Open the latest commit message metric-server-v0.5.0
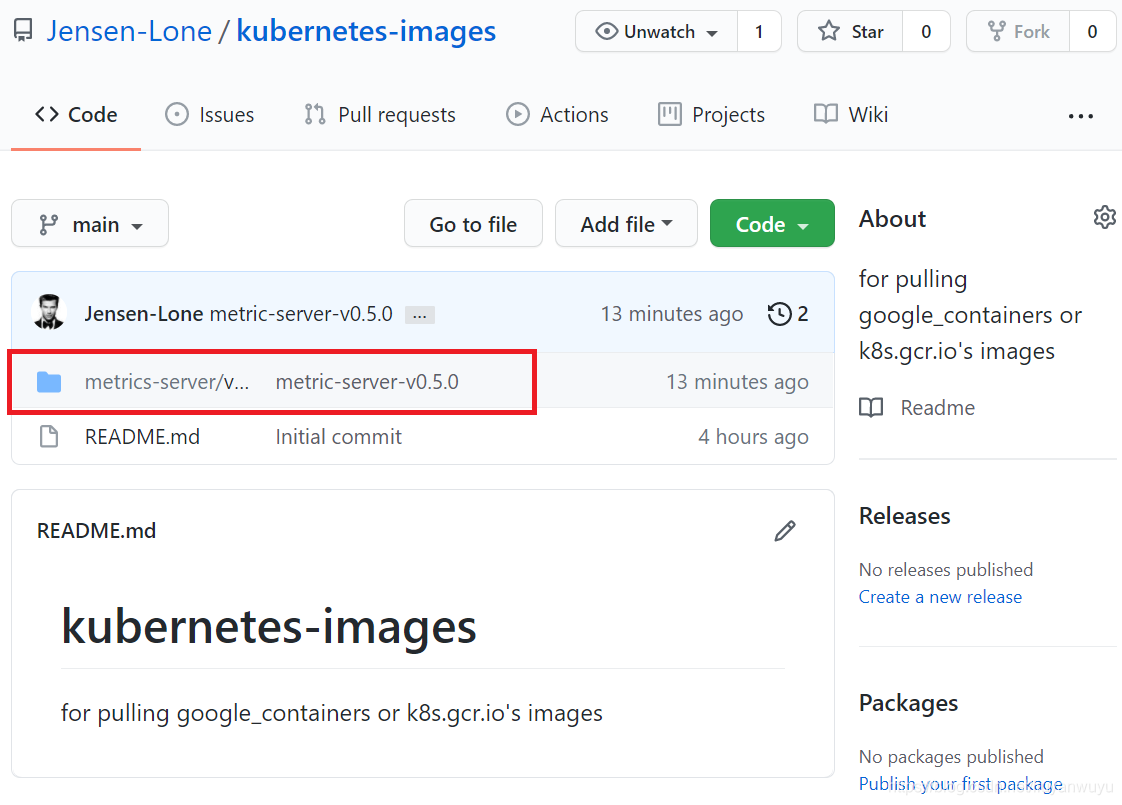 coord(301,313)
